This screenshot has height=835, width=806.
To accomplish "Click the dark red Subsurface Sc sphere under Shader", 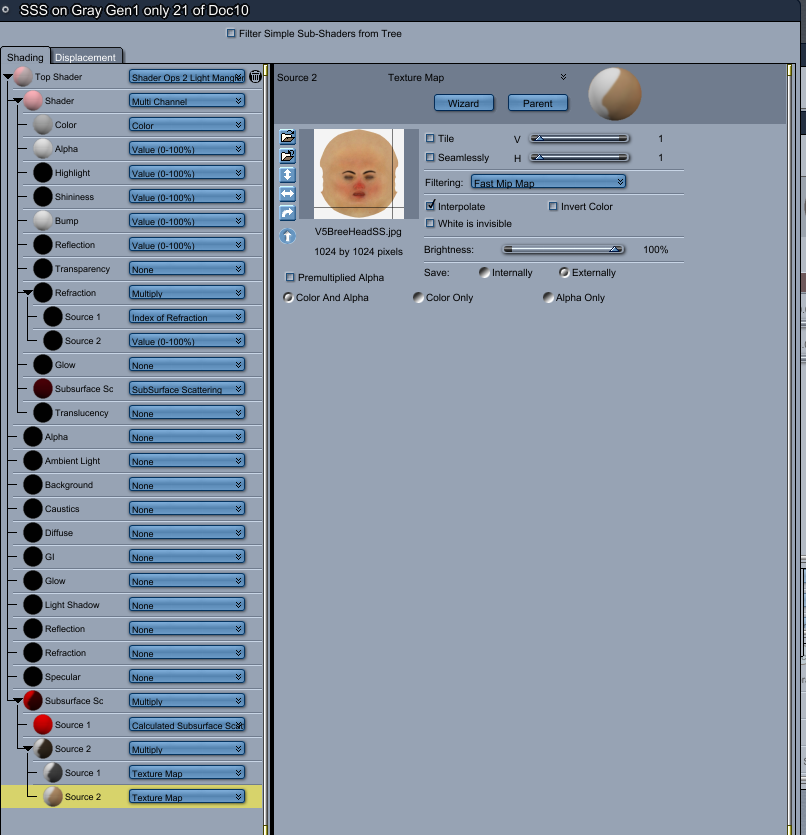I will point(43,389).
